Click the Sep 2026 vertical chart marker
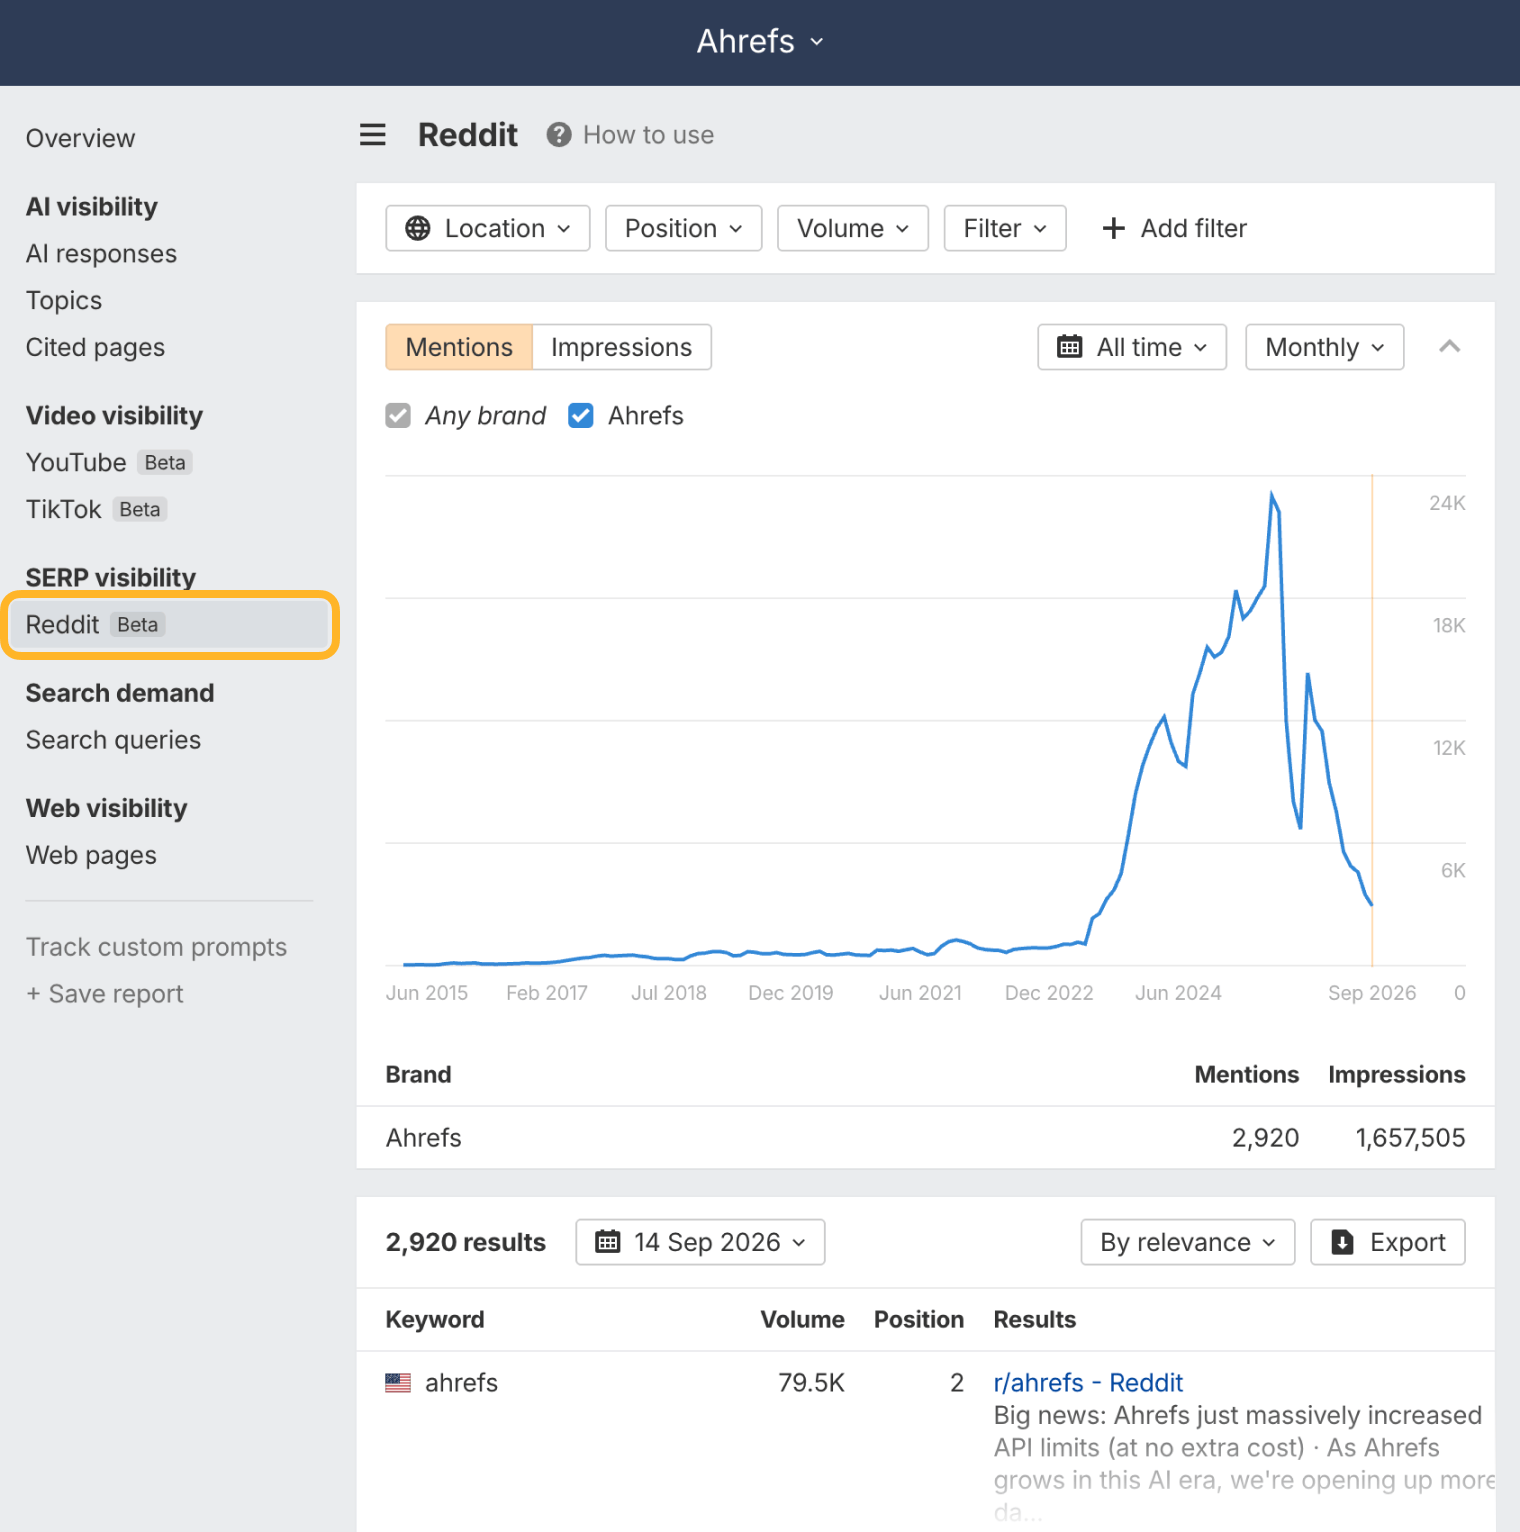 click(x=1372, y=720)
